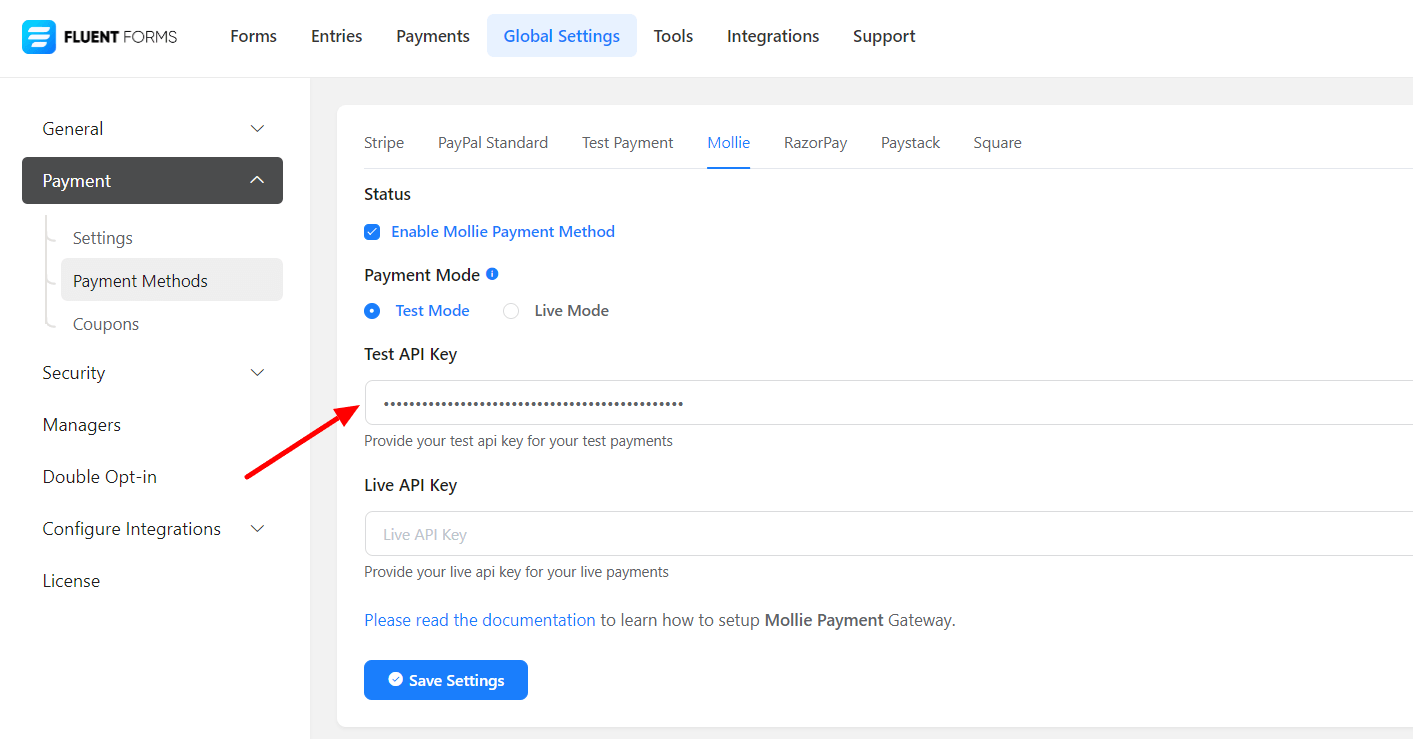This screenshot has height=739, width=1413.
Task: Select Test Mode radio button
Action: (x=372, y=311)
